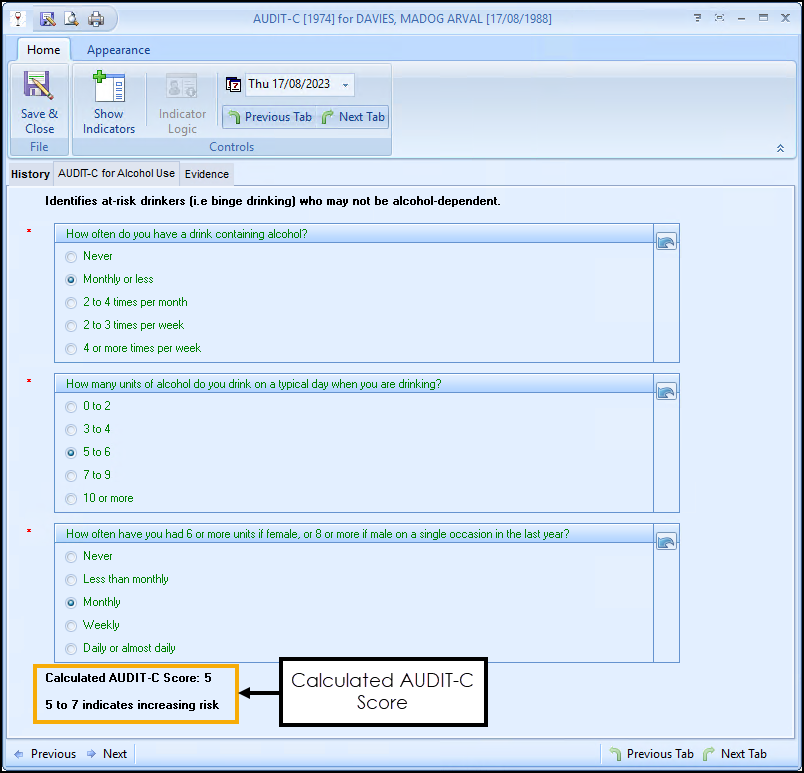Reset the typical day units question answer

666,392
